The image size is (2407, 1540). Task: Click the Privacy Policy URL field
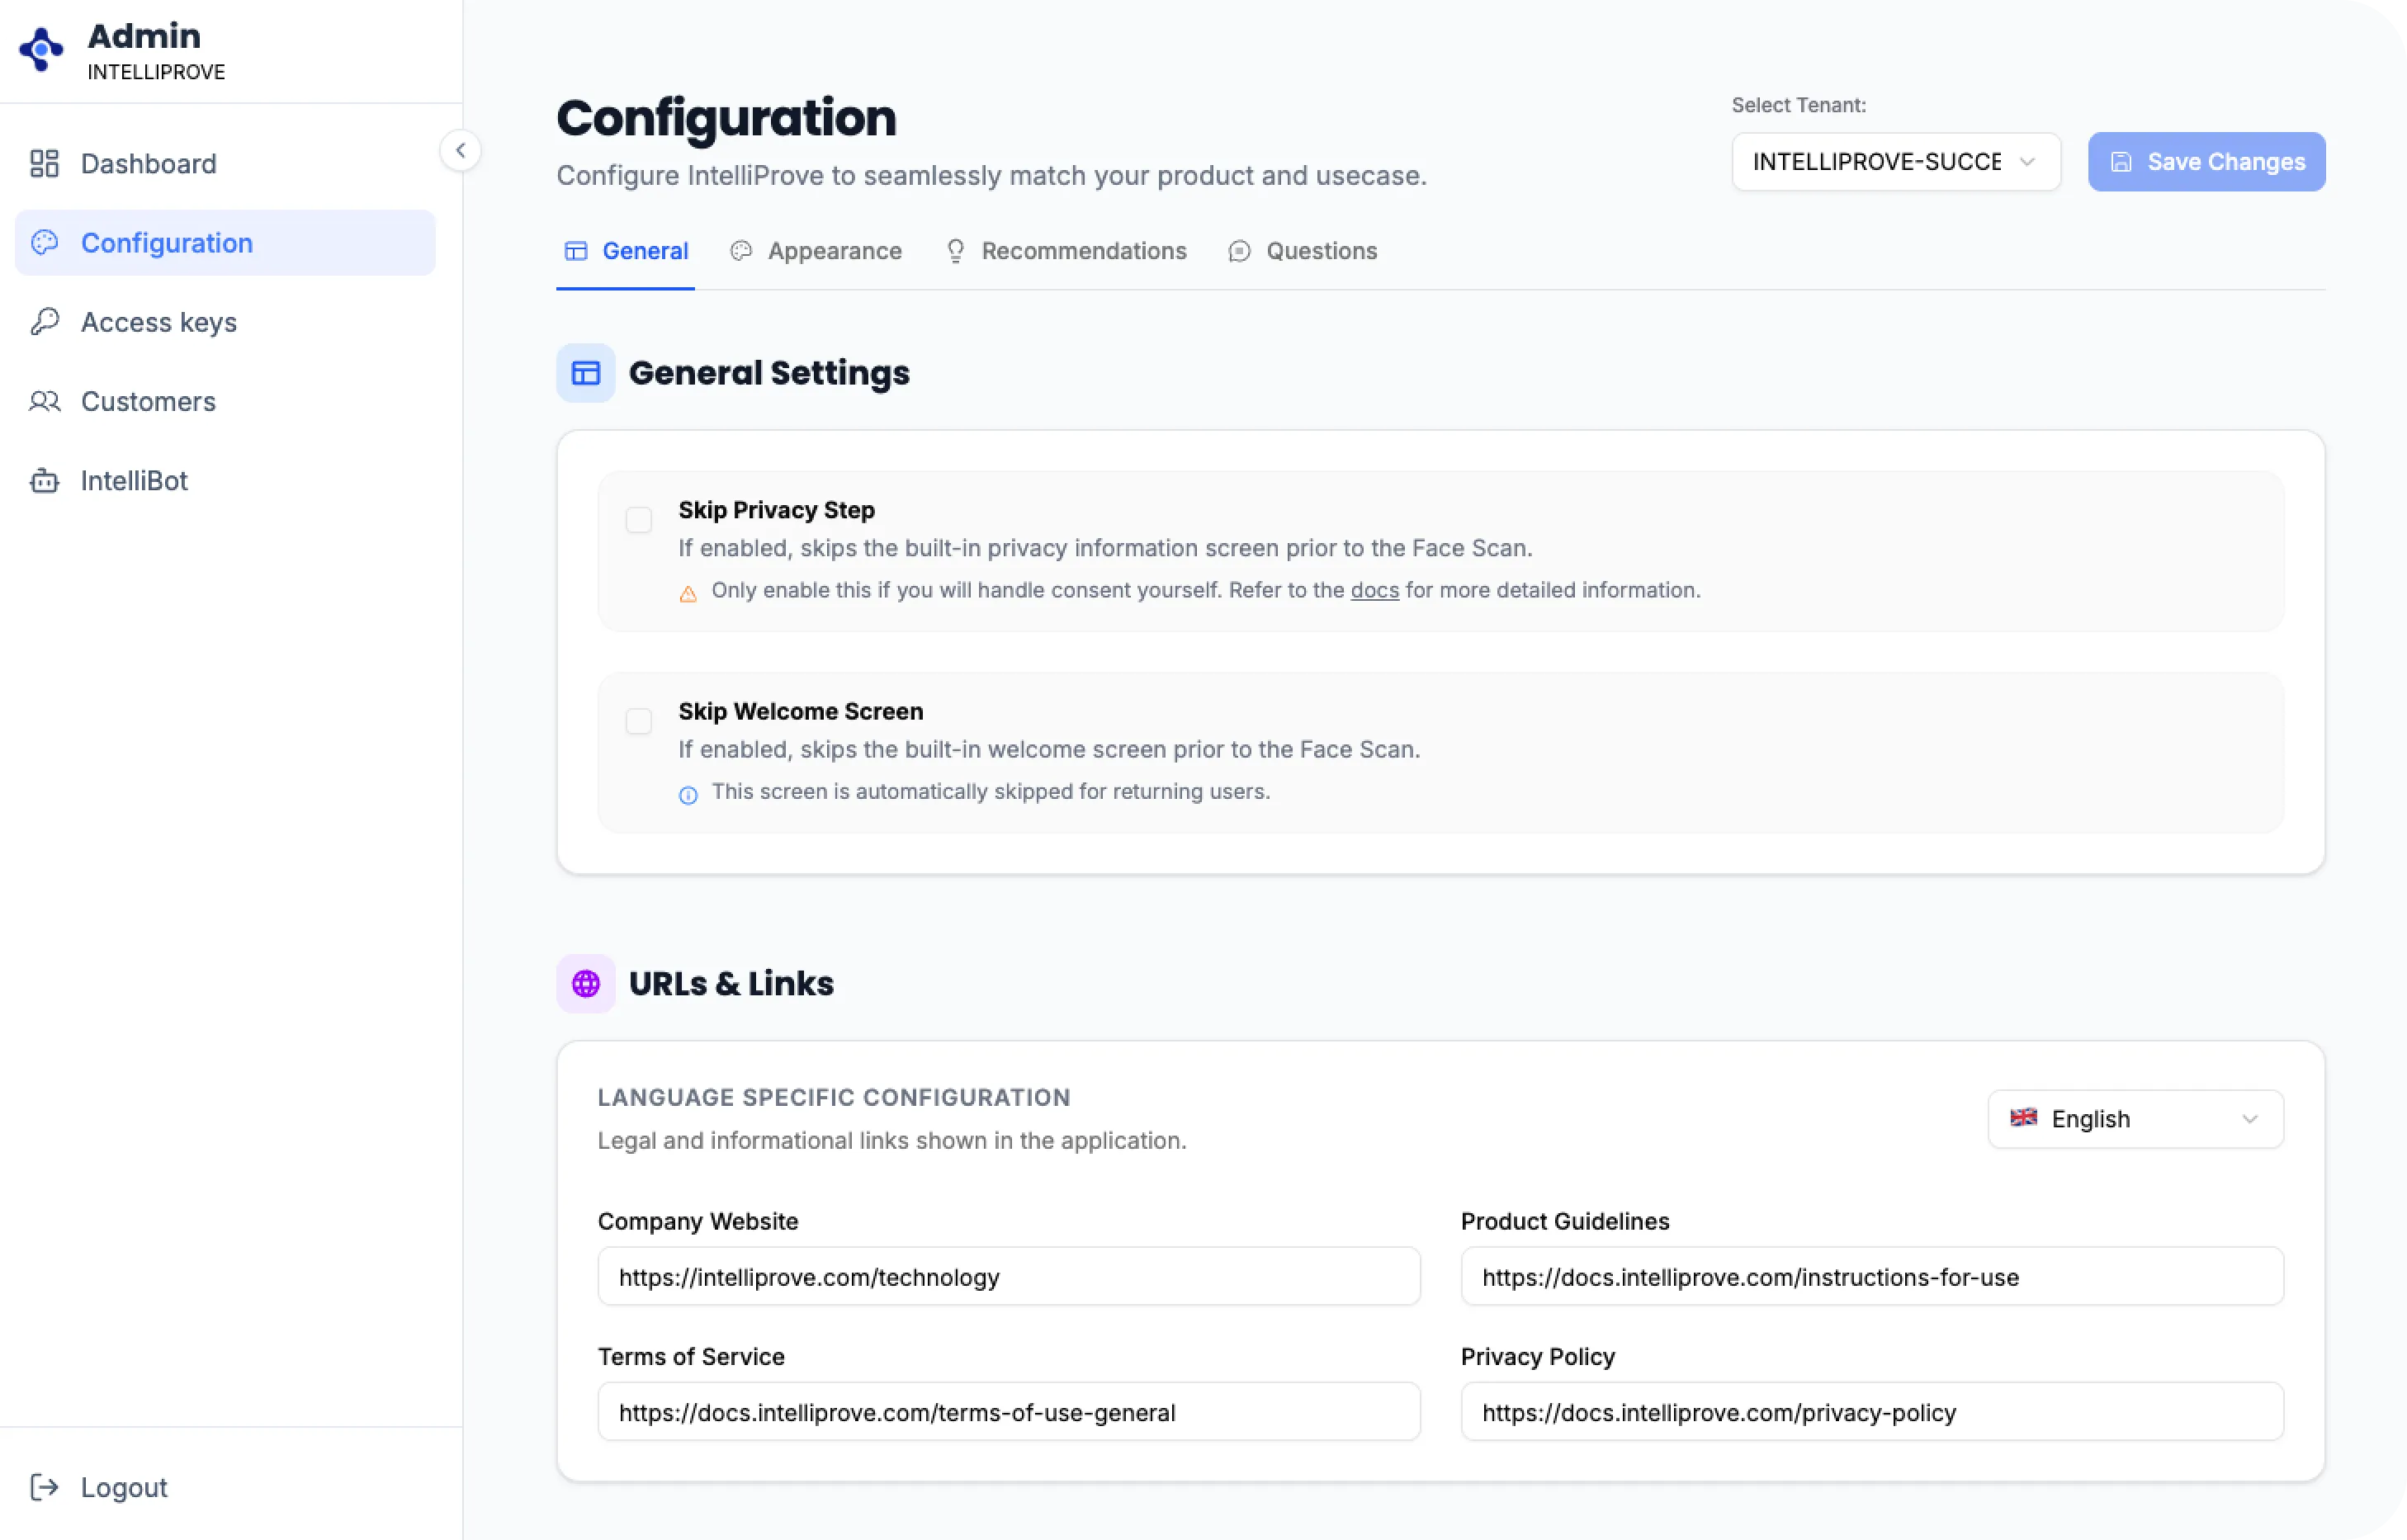[1871, 1412]
